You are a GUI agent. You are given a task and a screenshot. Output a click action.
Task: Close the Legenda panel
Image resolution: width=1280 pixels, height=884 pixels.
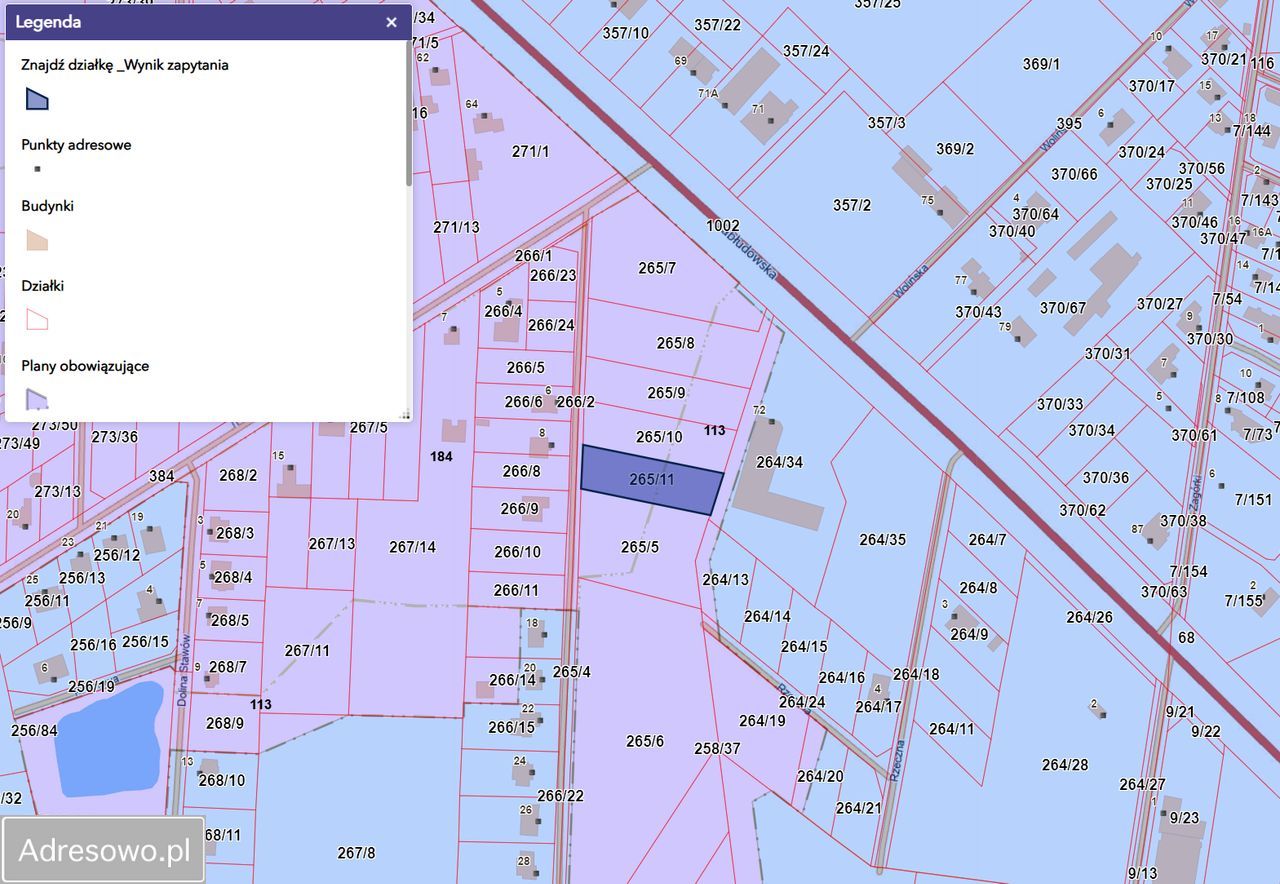[391, 22]
